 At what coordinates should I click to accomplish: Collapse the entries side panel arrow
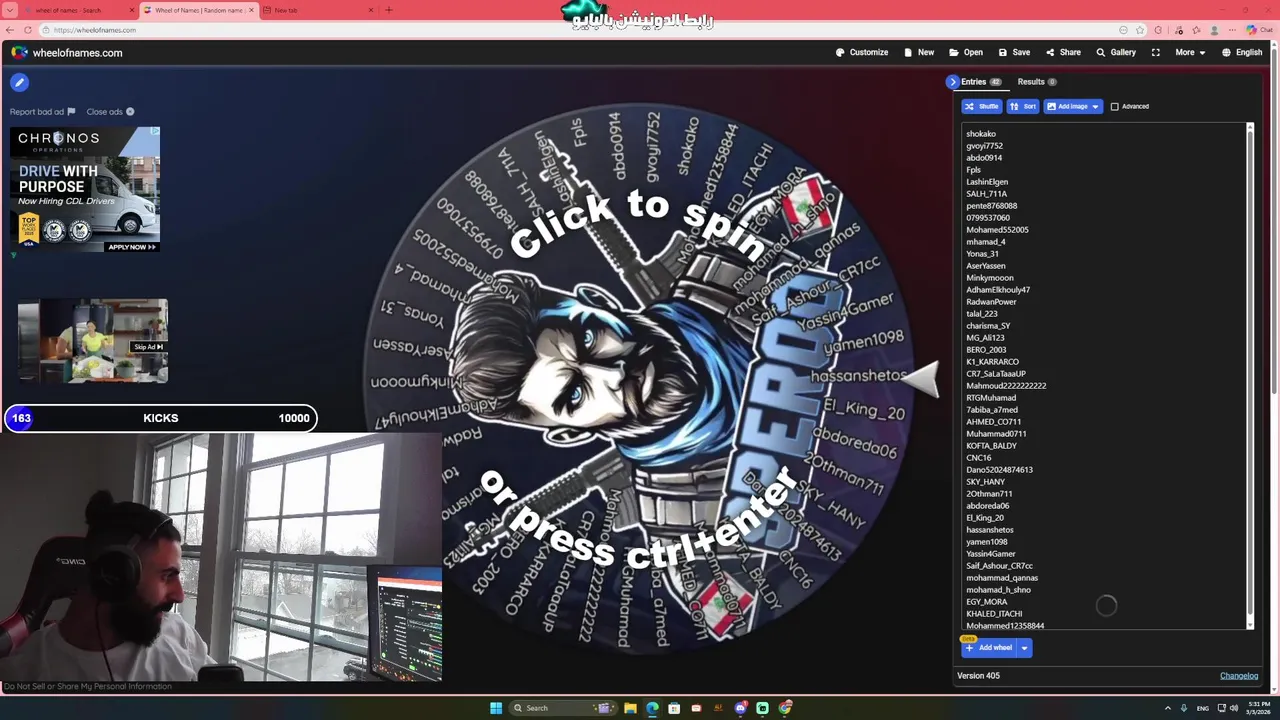click(x=952, y=82)
